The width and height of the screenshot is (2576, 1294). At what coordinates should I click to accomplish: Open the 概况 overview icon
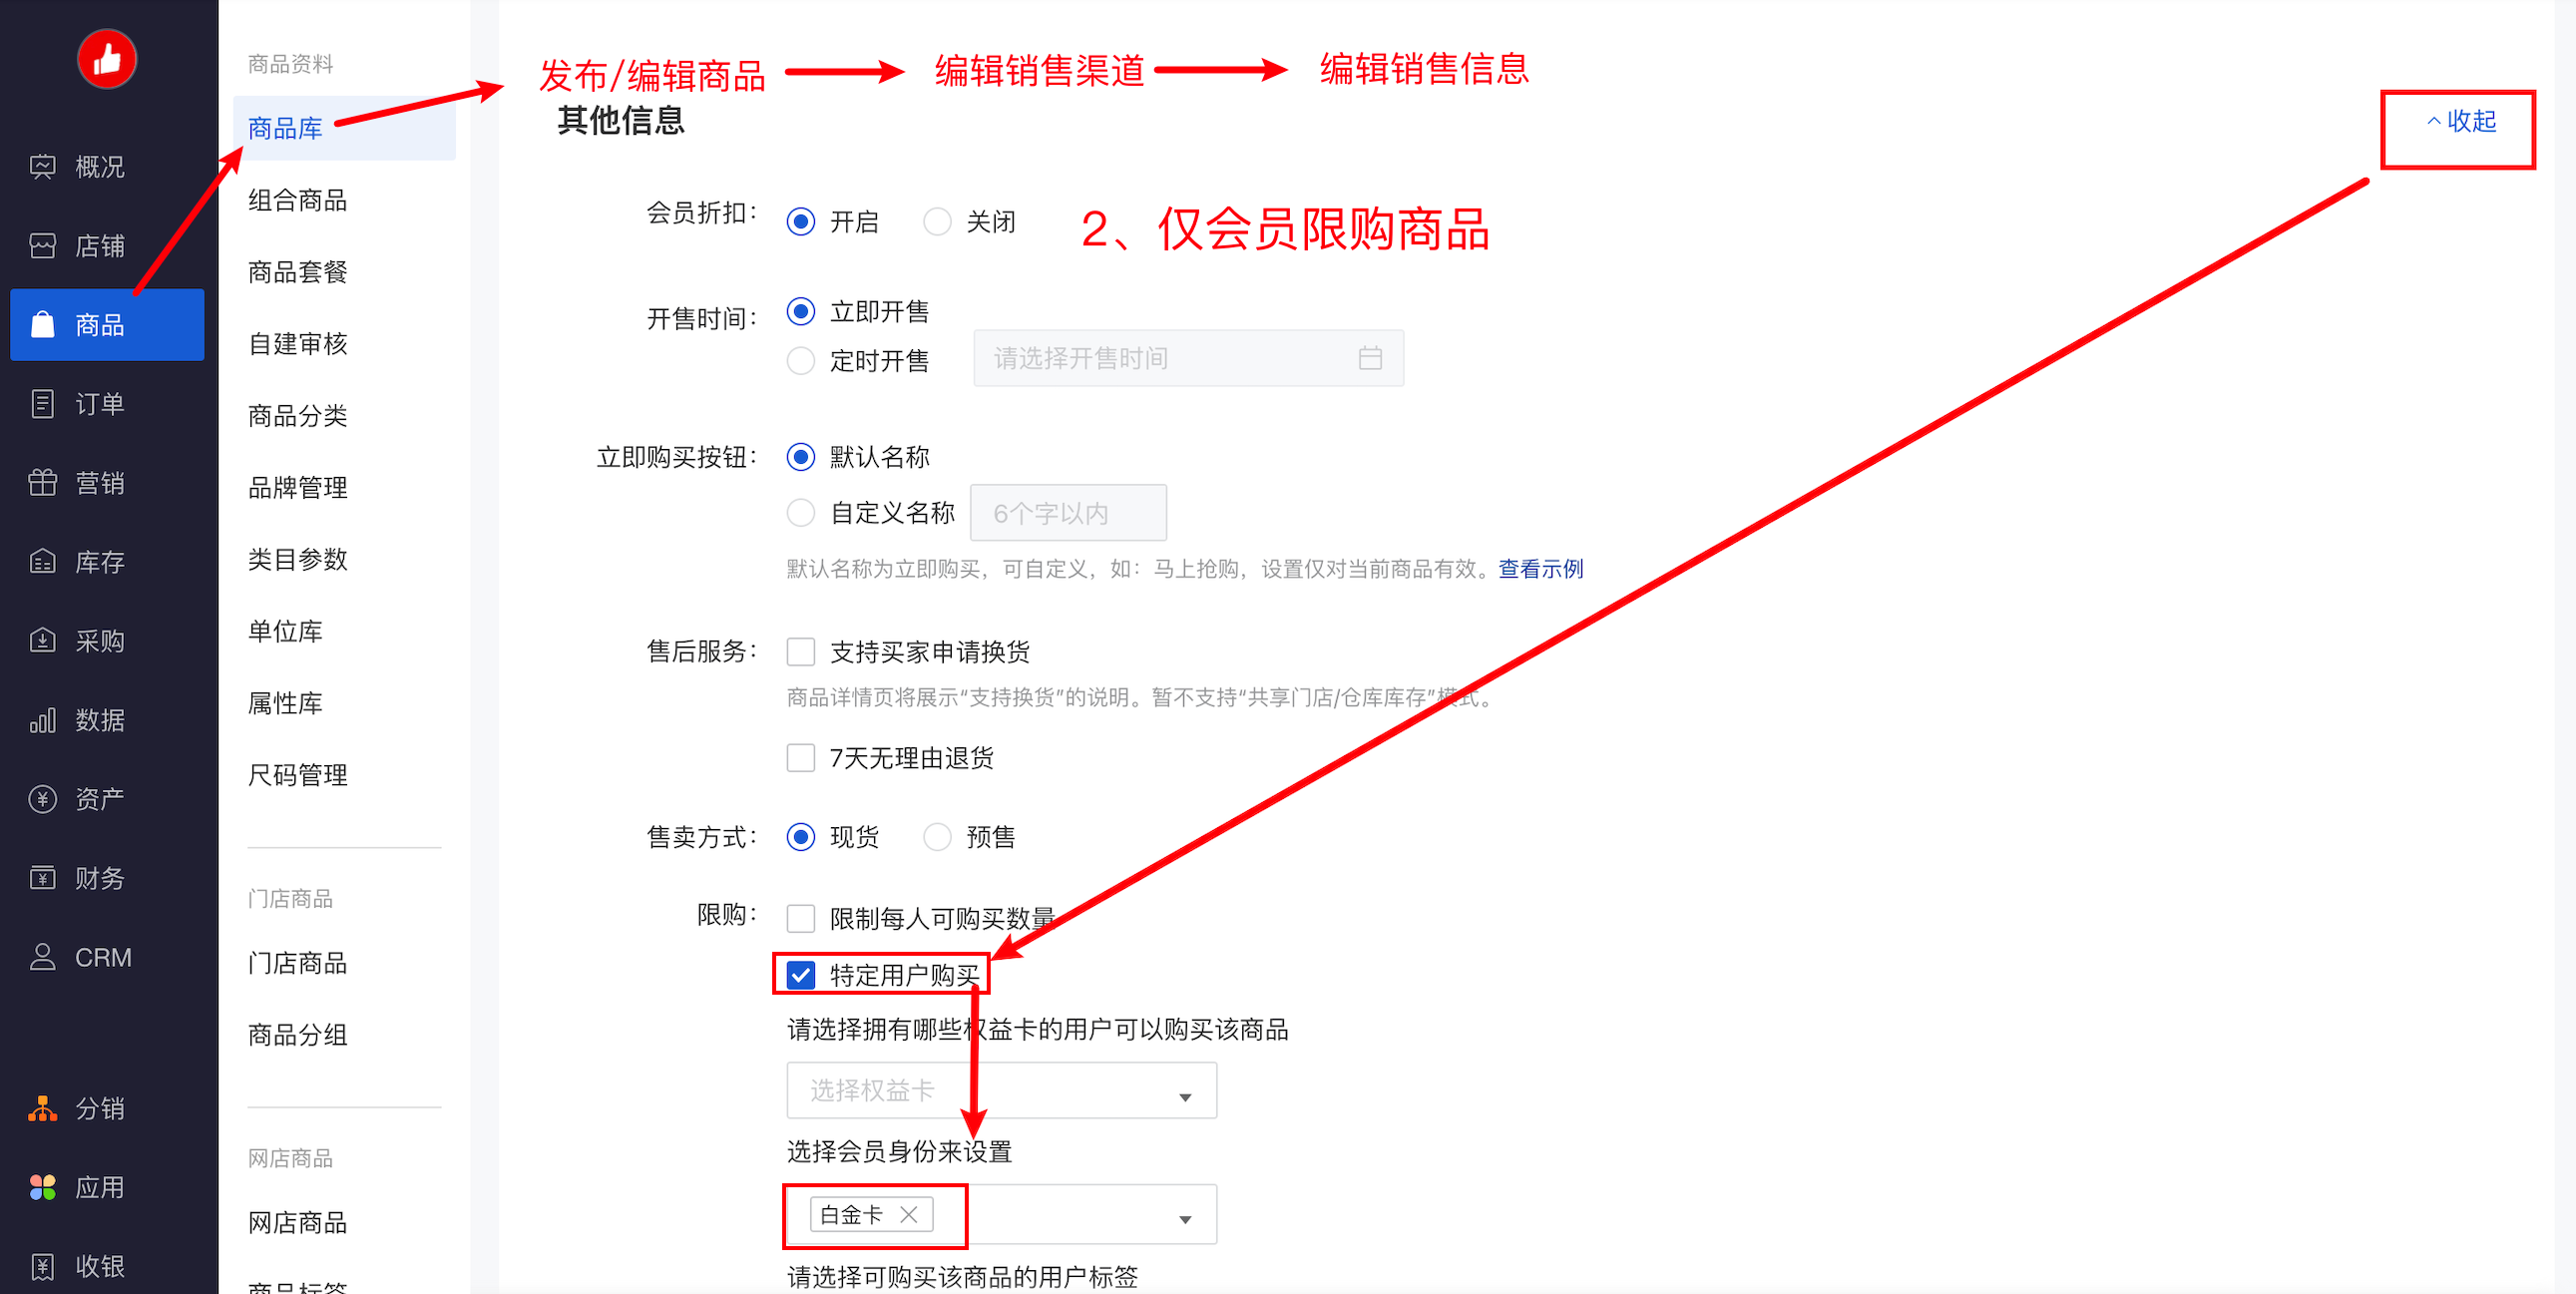coord(42,166)
